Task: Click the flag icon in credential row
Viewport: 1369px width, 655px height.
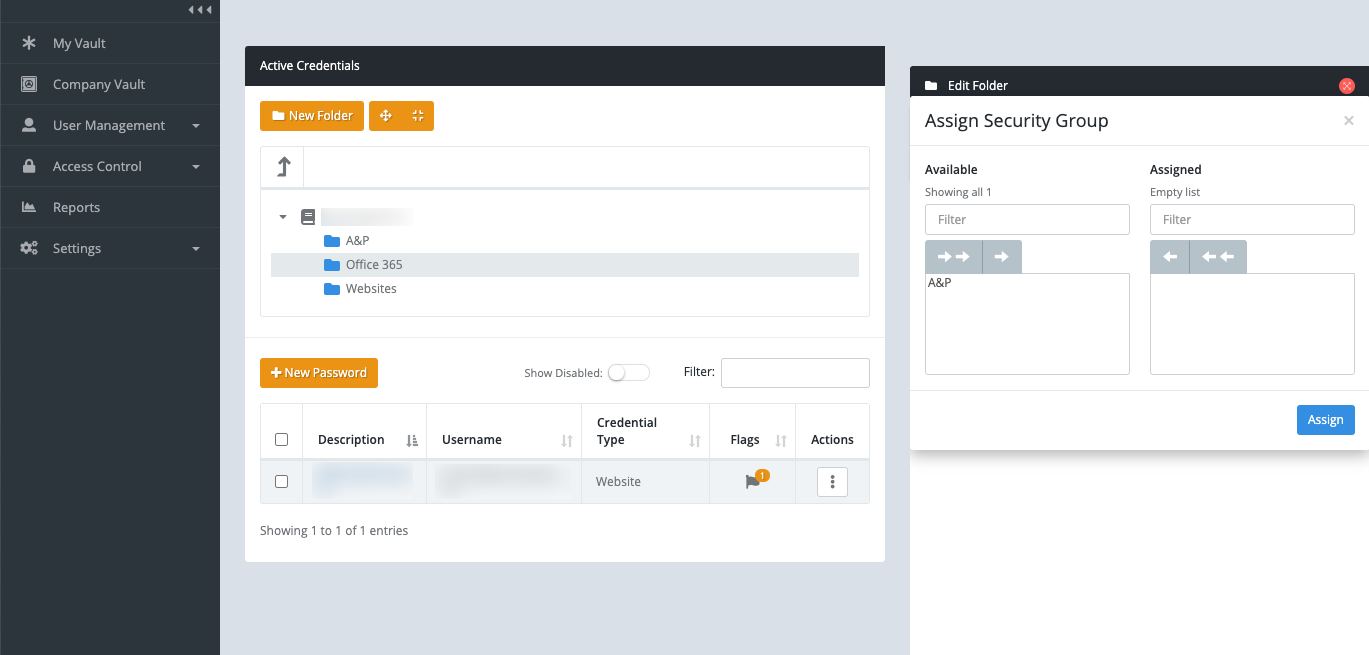Action: pyautogui.click(x=753, y=482)
